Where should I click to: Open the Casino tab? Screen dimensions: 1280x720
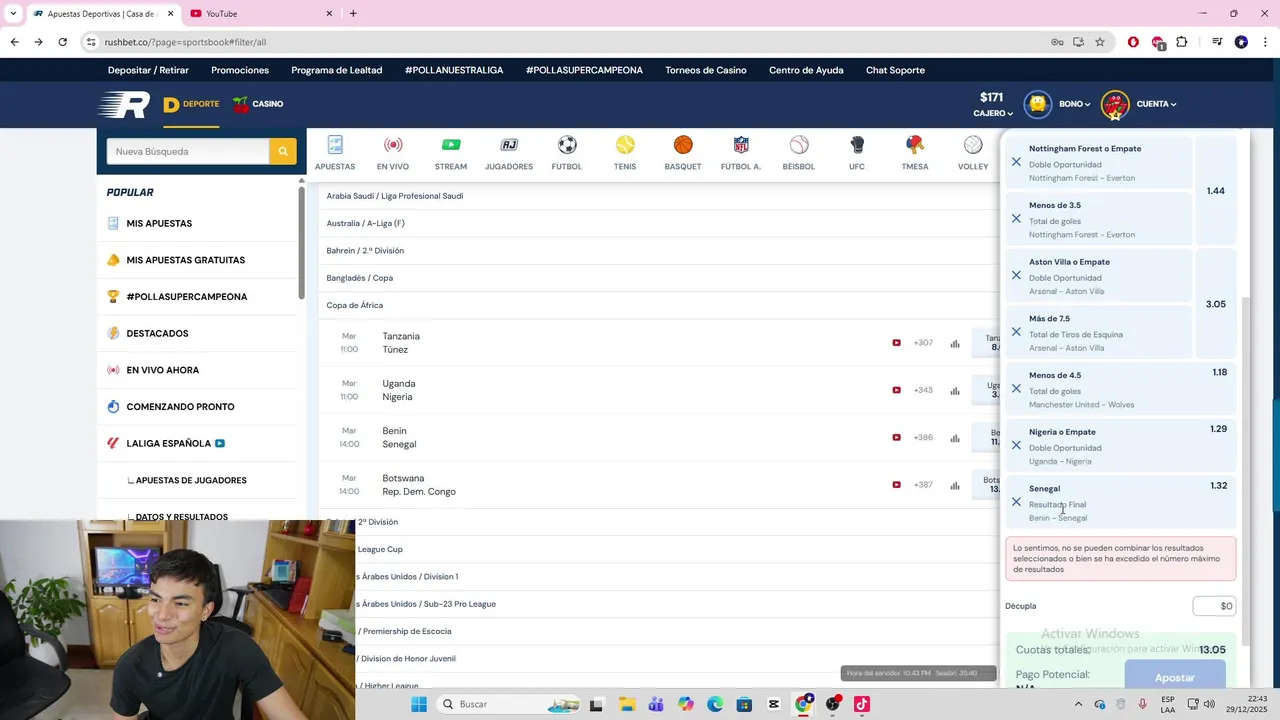(x=258, y=104)
